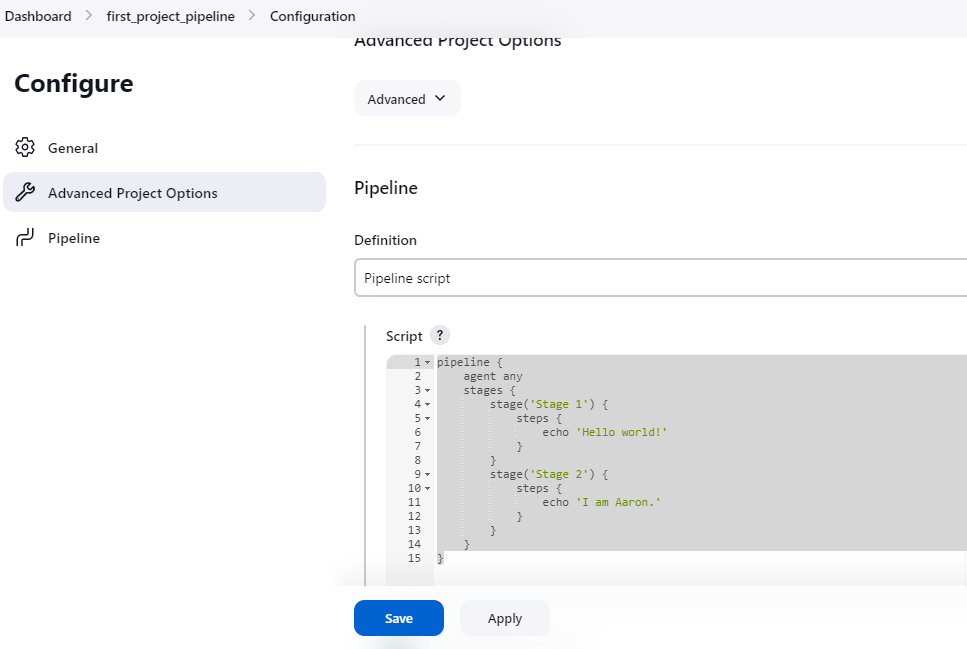Click the General gear icon in sidebar
Screen dimensions: 967x649
click(25, 148)
